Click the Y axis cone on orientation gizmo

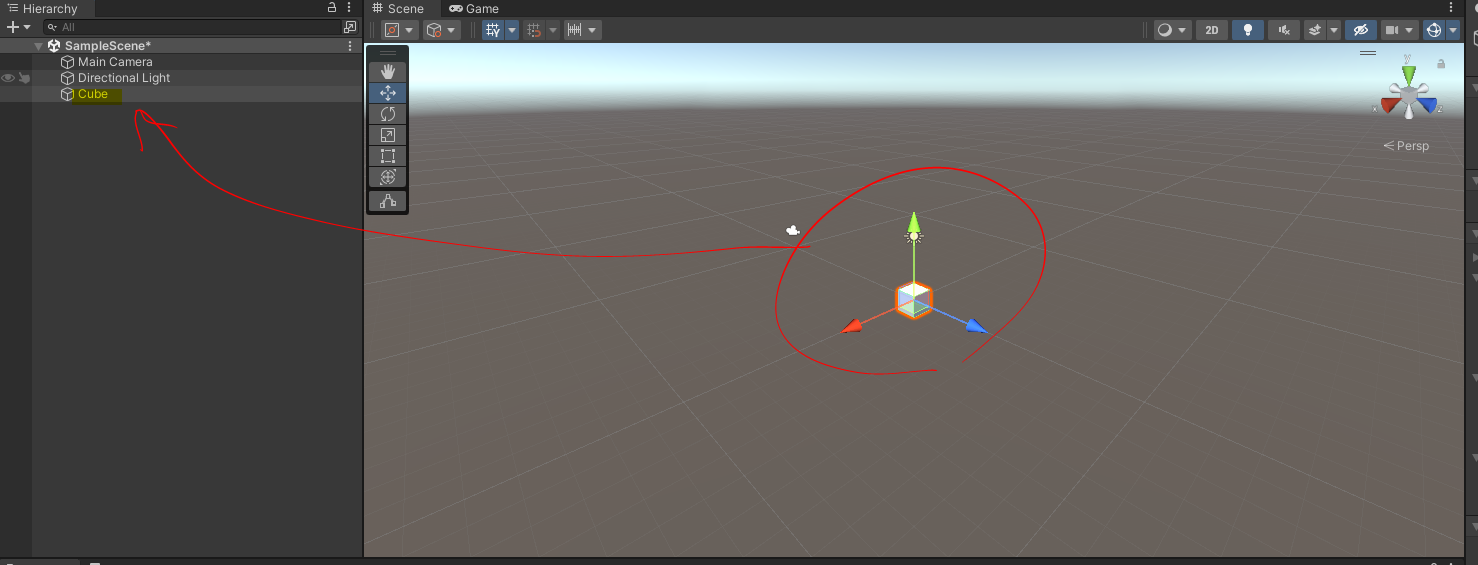click(x=1409, y=75)
